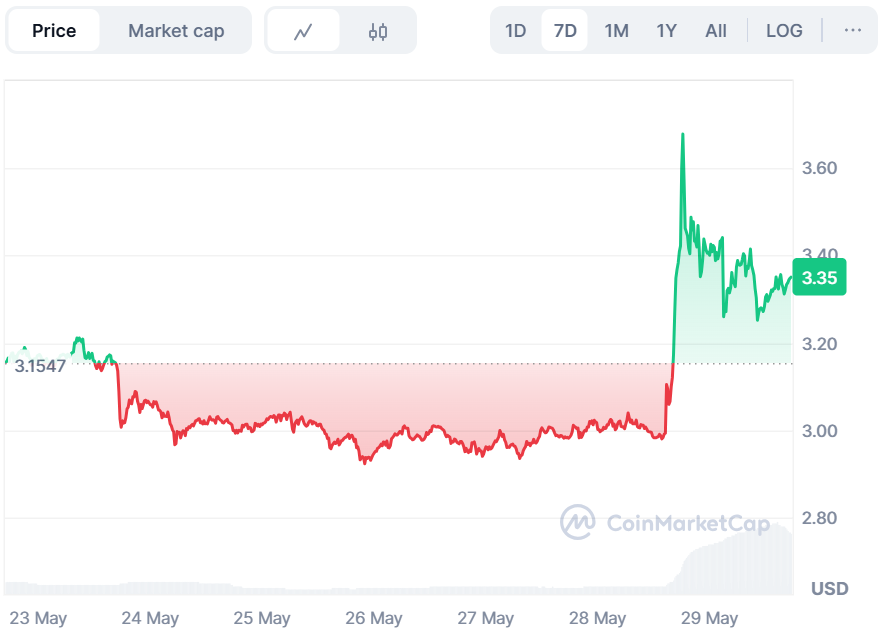Viewport: 883px width, 630px height.
Task: Click the 23 May date label
Action: (x=37, y=618)
